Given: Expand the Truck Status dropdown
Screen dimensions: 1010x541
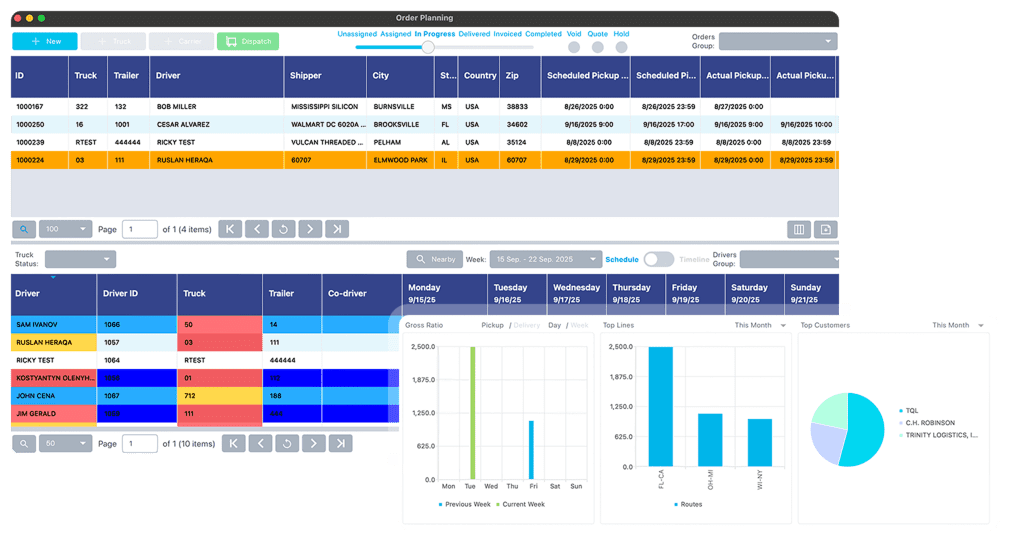Looking at the screenshot, I should coord(80,259).
